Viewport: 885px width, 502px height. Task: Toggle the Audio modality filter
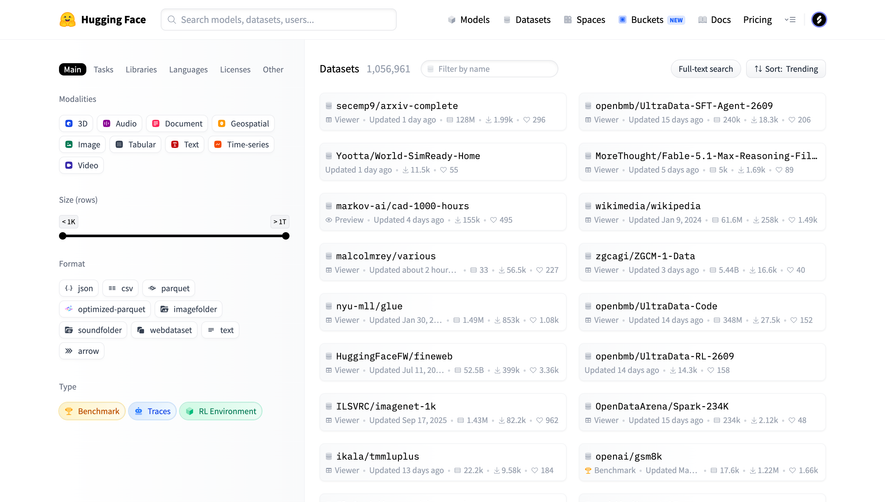coord(120,124)
